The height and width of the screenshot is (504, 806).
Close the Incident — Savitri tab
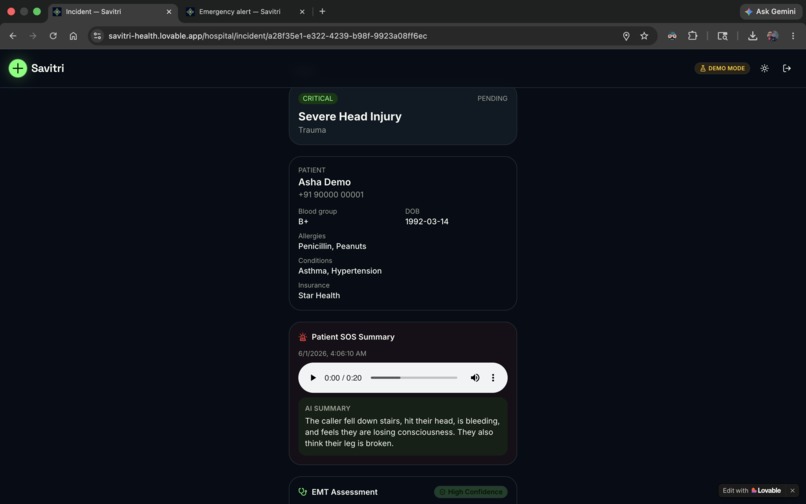pos(169,11)
